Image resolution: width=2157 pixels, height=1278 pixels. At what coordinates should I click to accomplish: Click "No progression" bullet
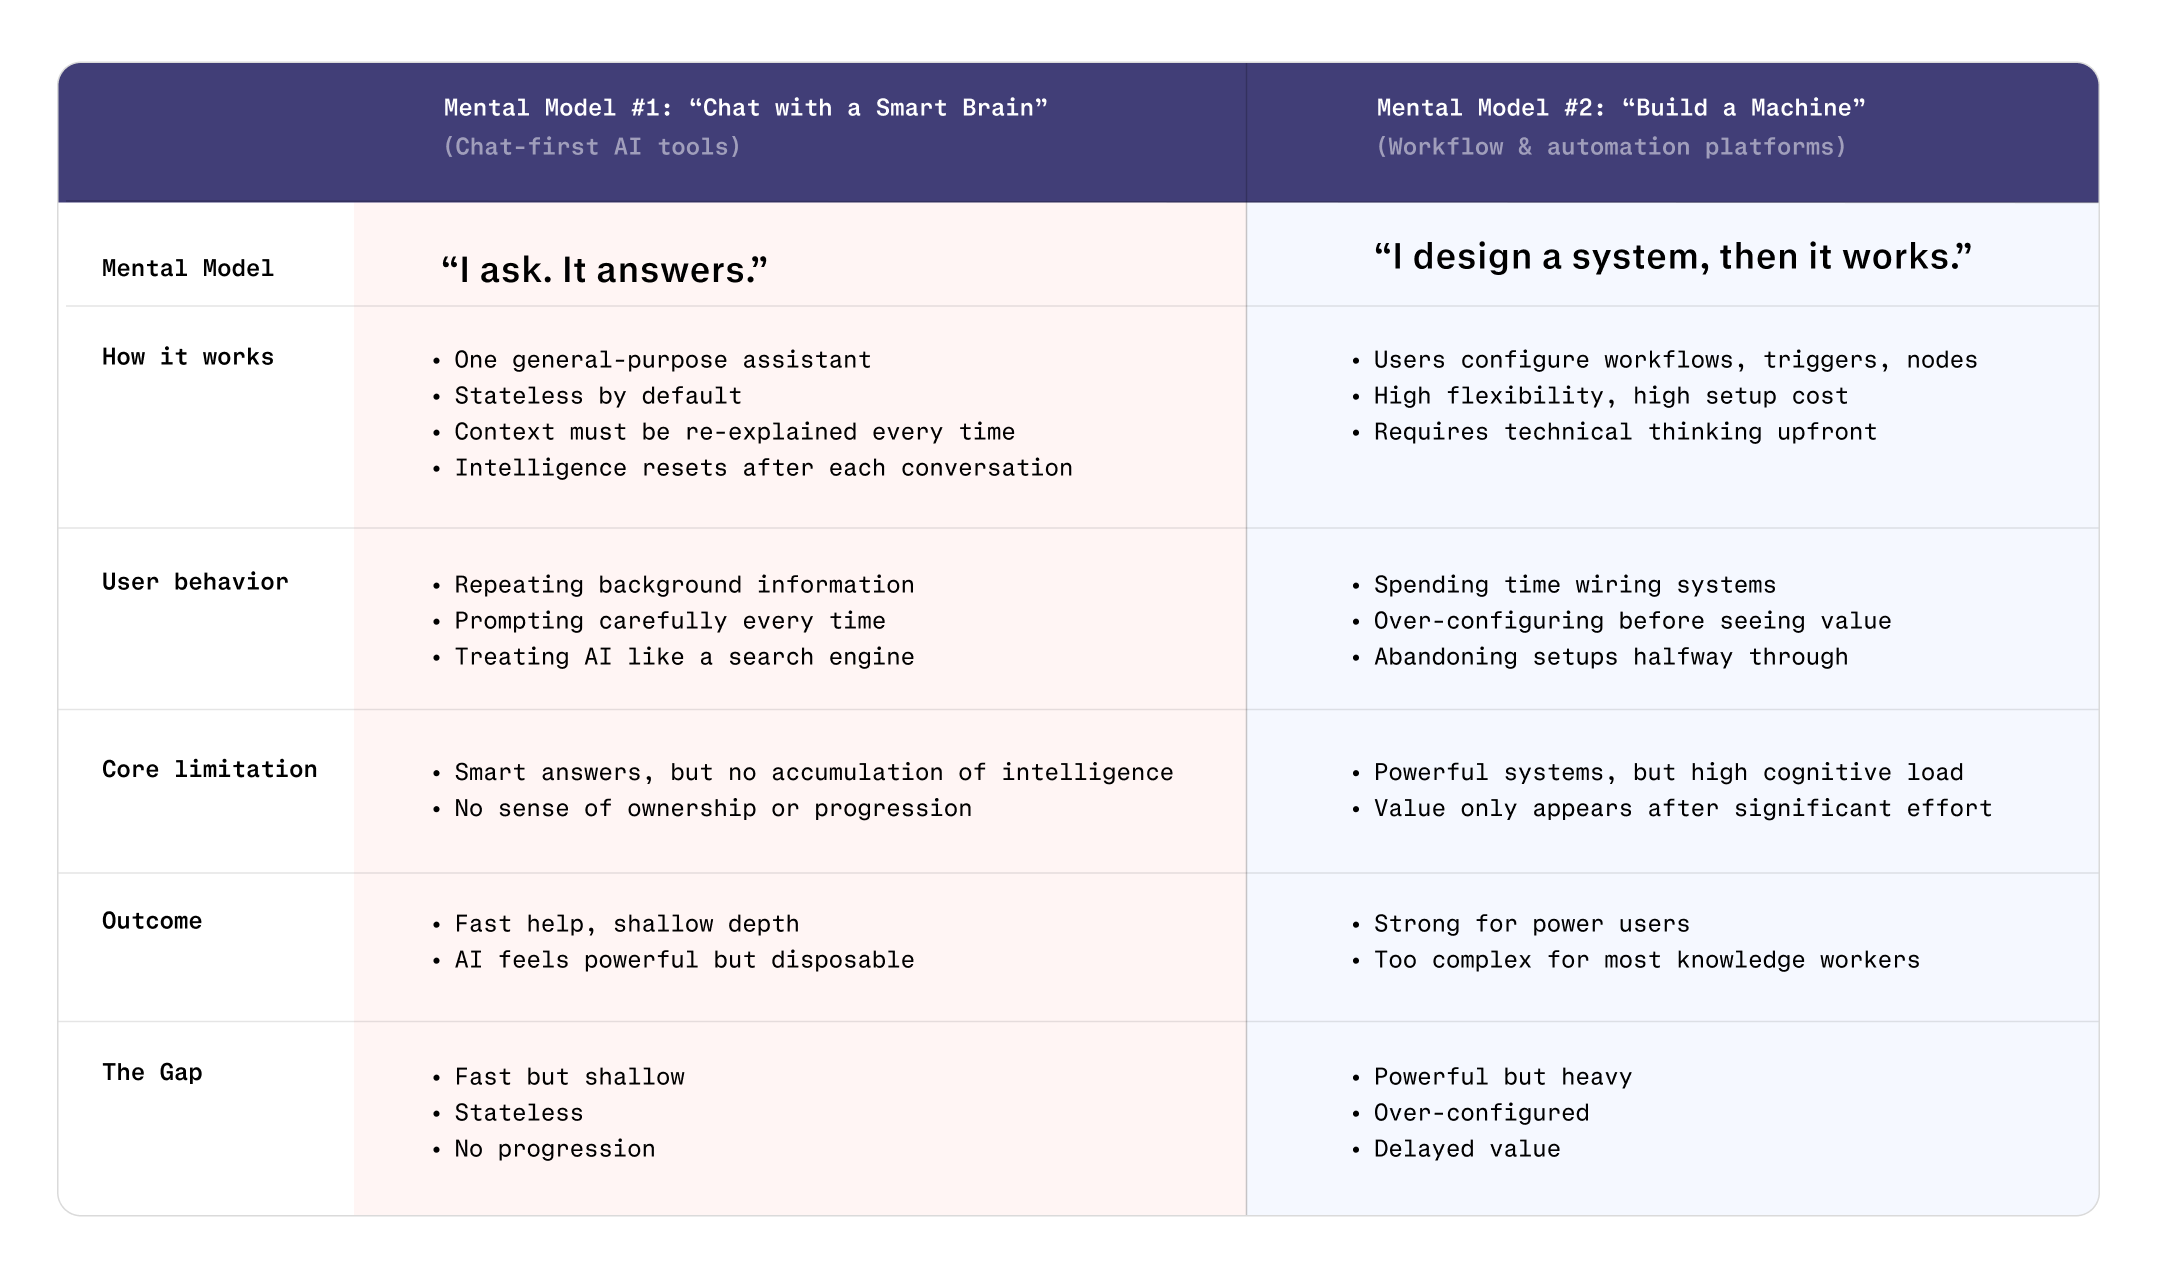click(555, 1149)
